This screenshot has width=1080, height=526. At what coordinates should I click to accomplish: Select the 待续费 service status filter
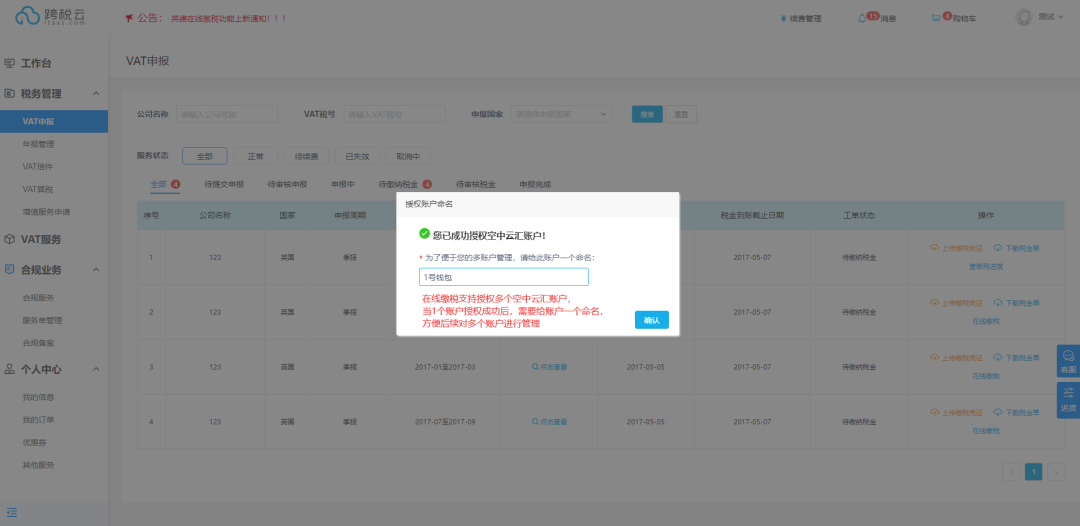pos(307,156)
